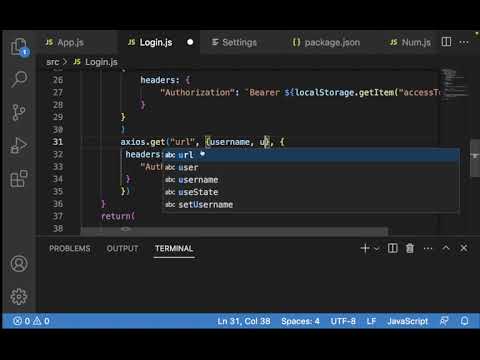Switch to the Num.js tab

[411, 42]
